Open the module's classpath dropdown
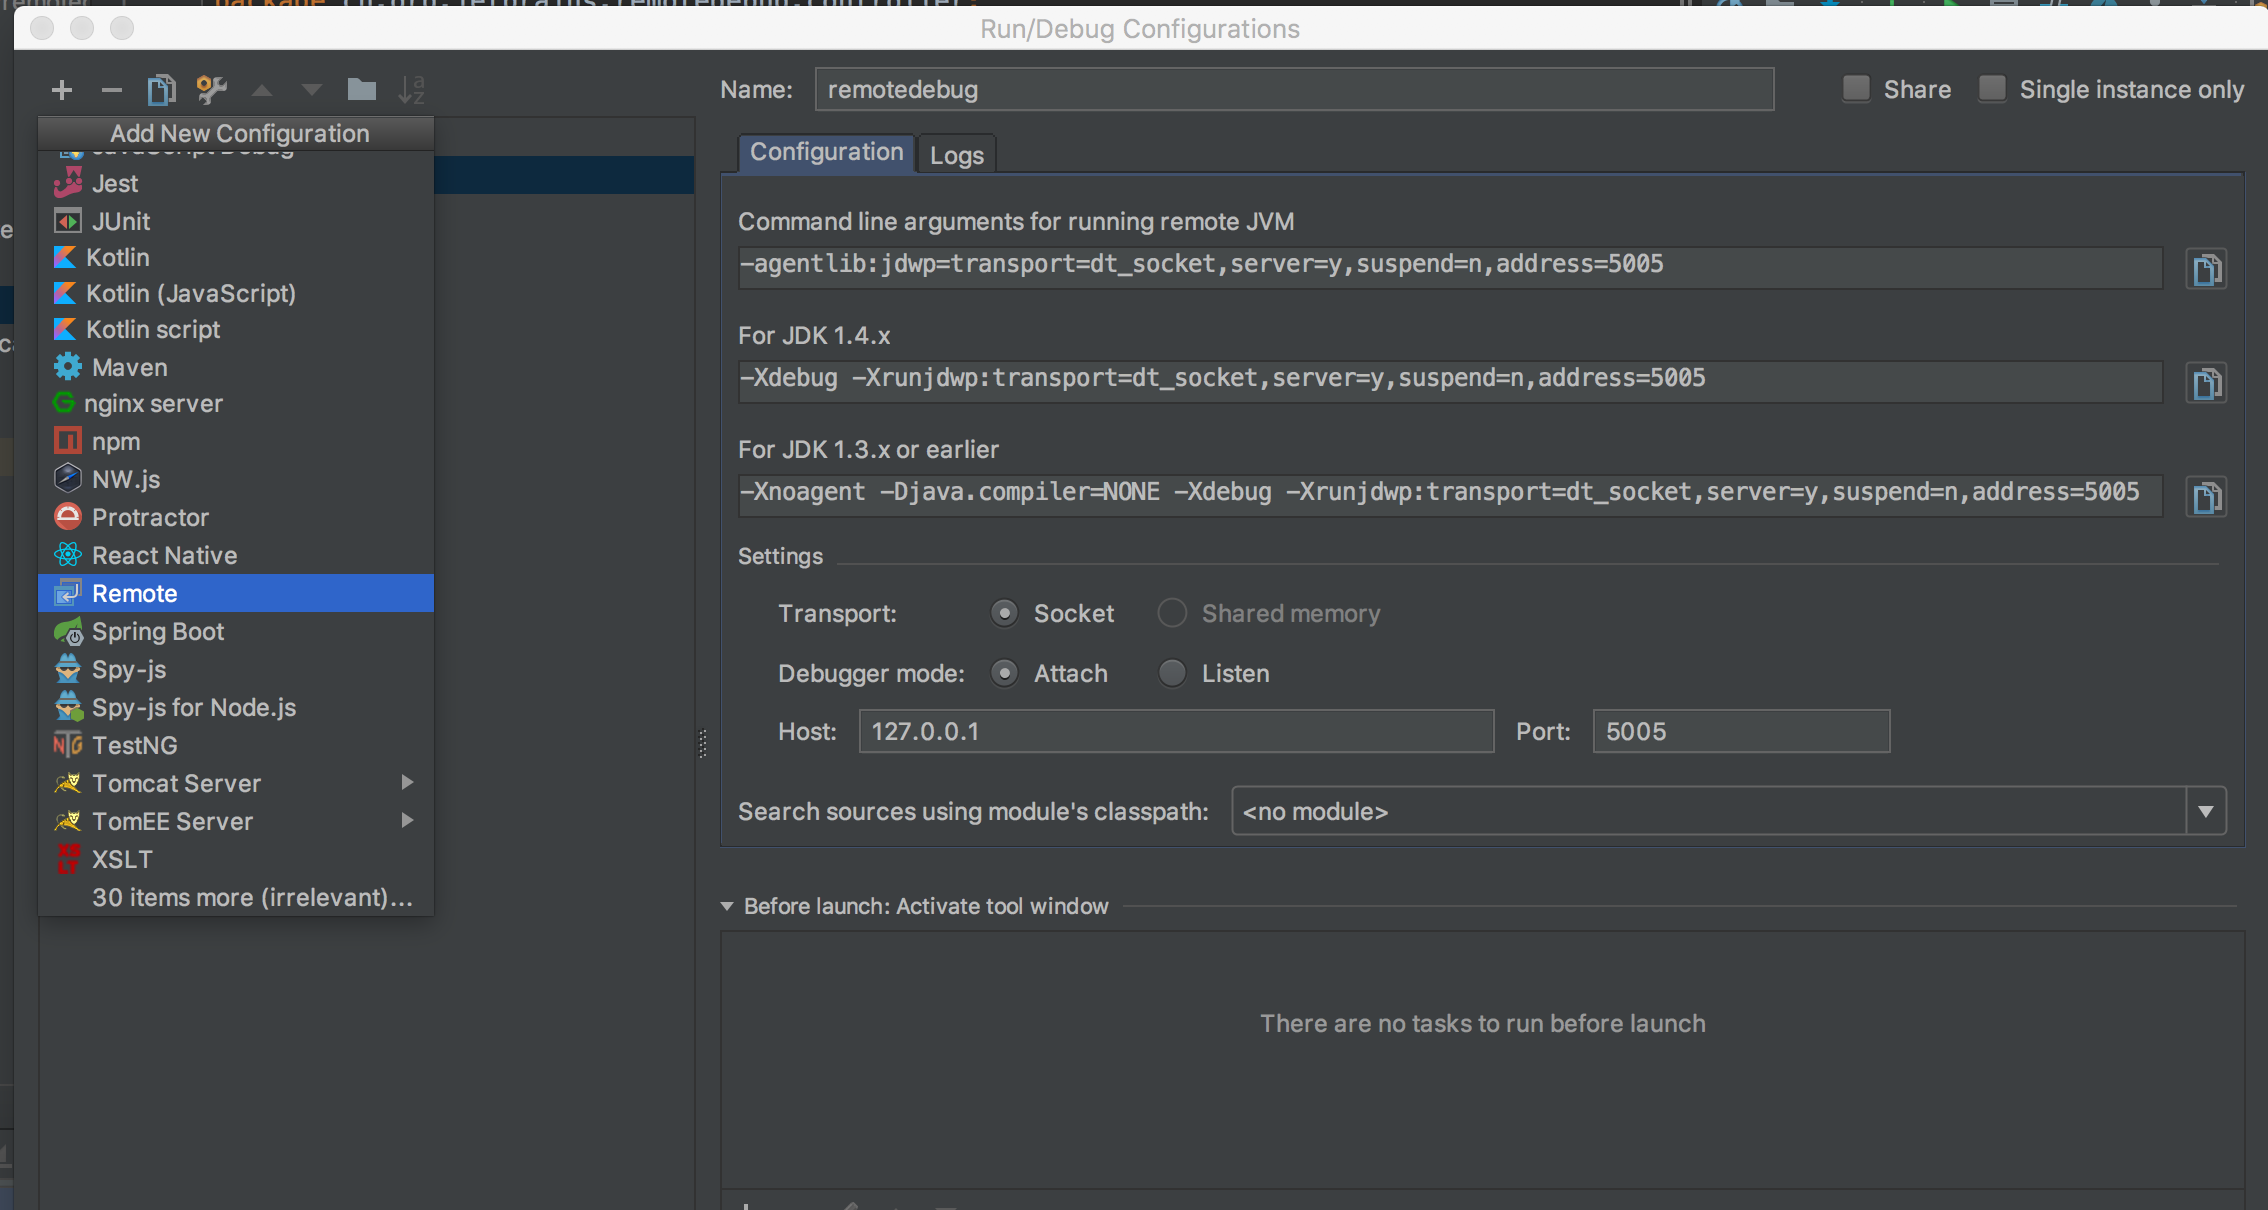2268x1210 pixels. tap(2205, 811)
